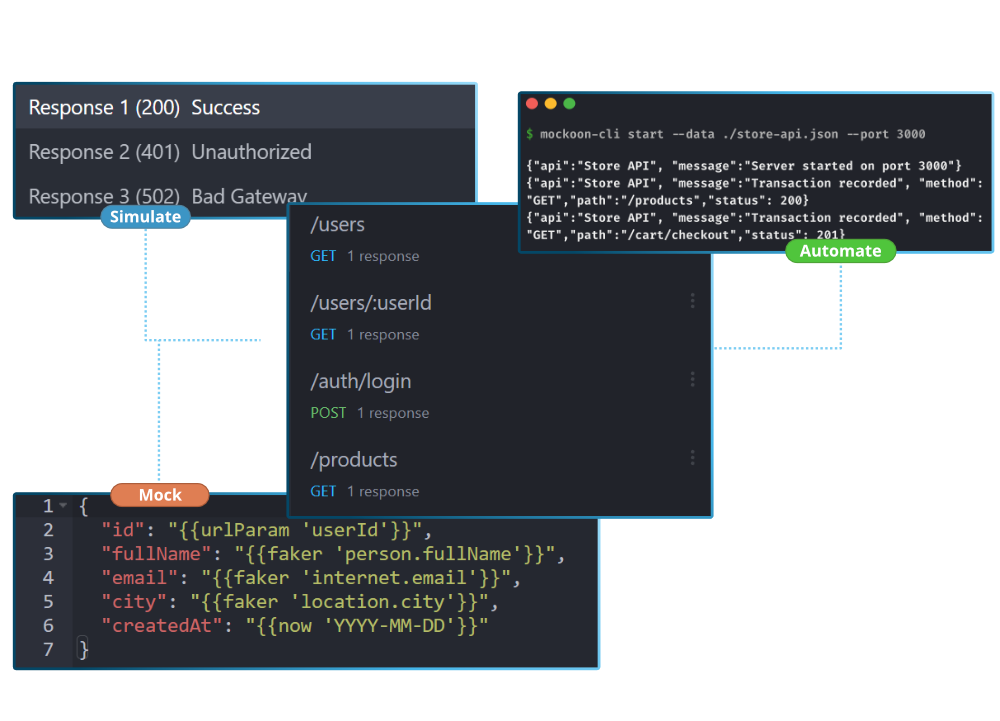Click the closing brace on line 7
The height and width of the screenshot is (721, 1000).
[x=83, y=649]
